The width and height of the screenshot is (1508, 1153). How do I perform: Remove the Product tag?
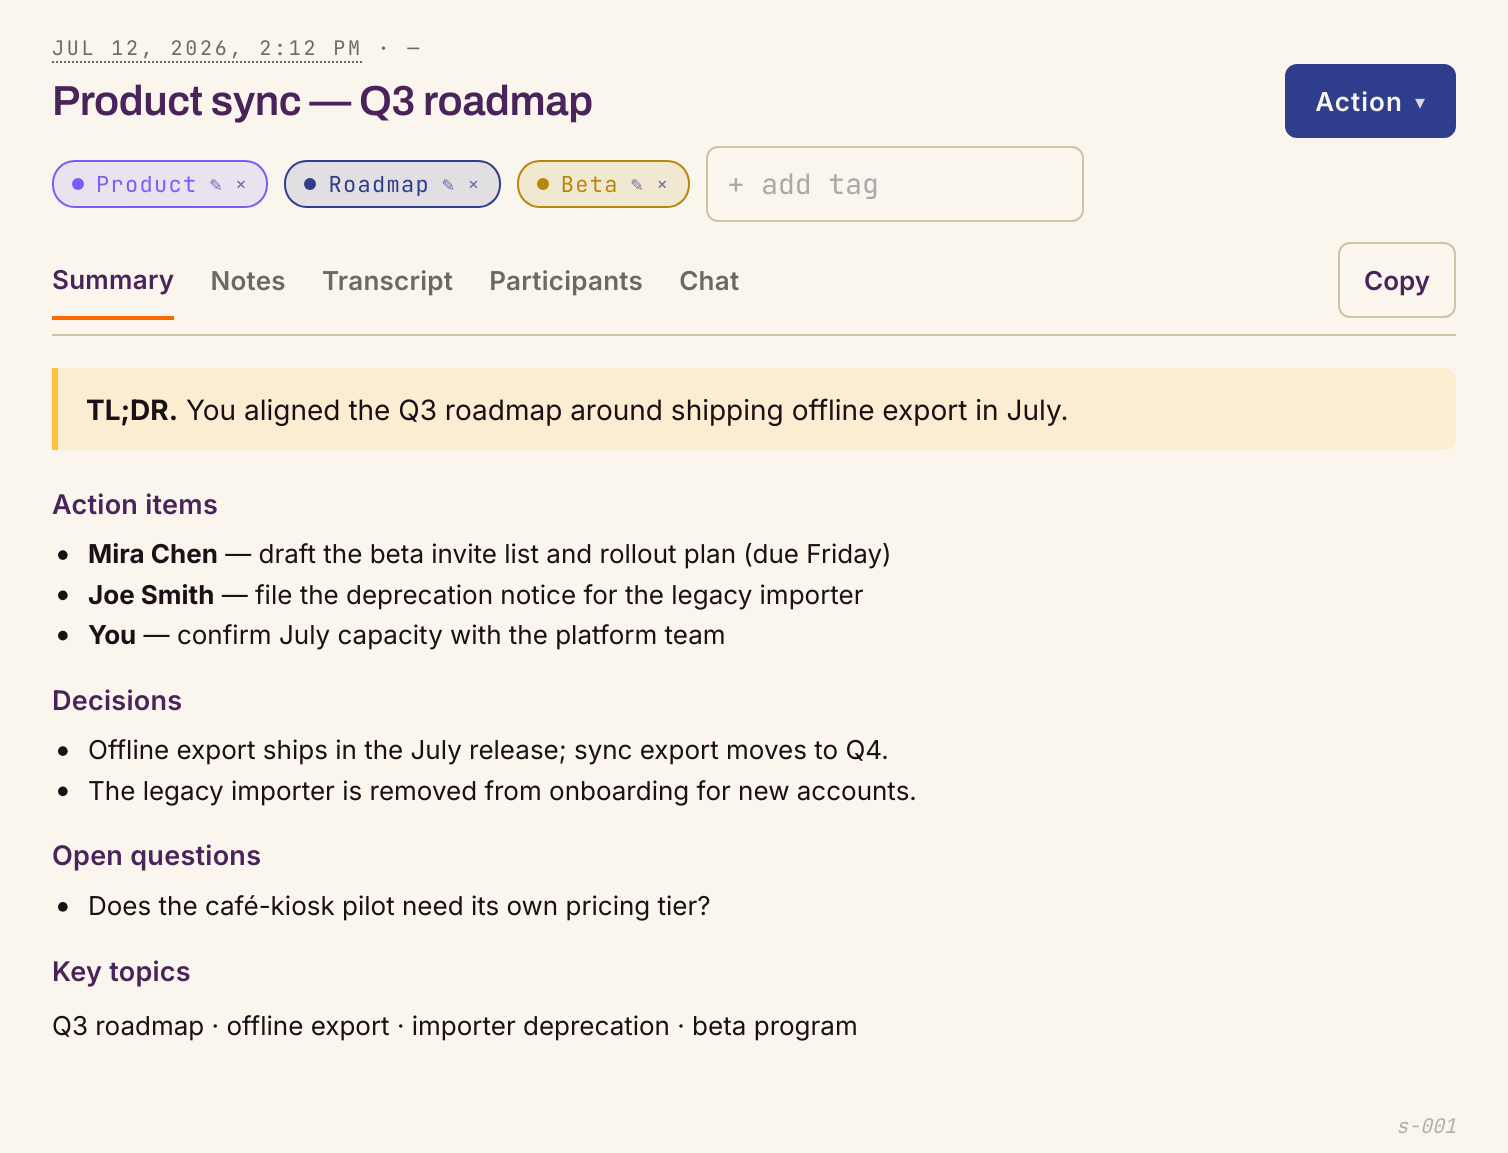(241, 185)
